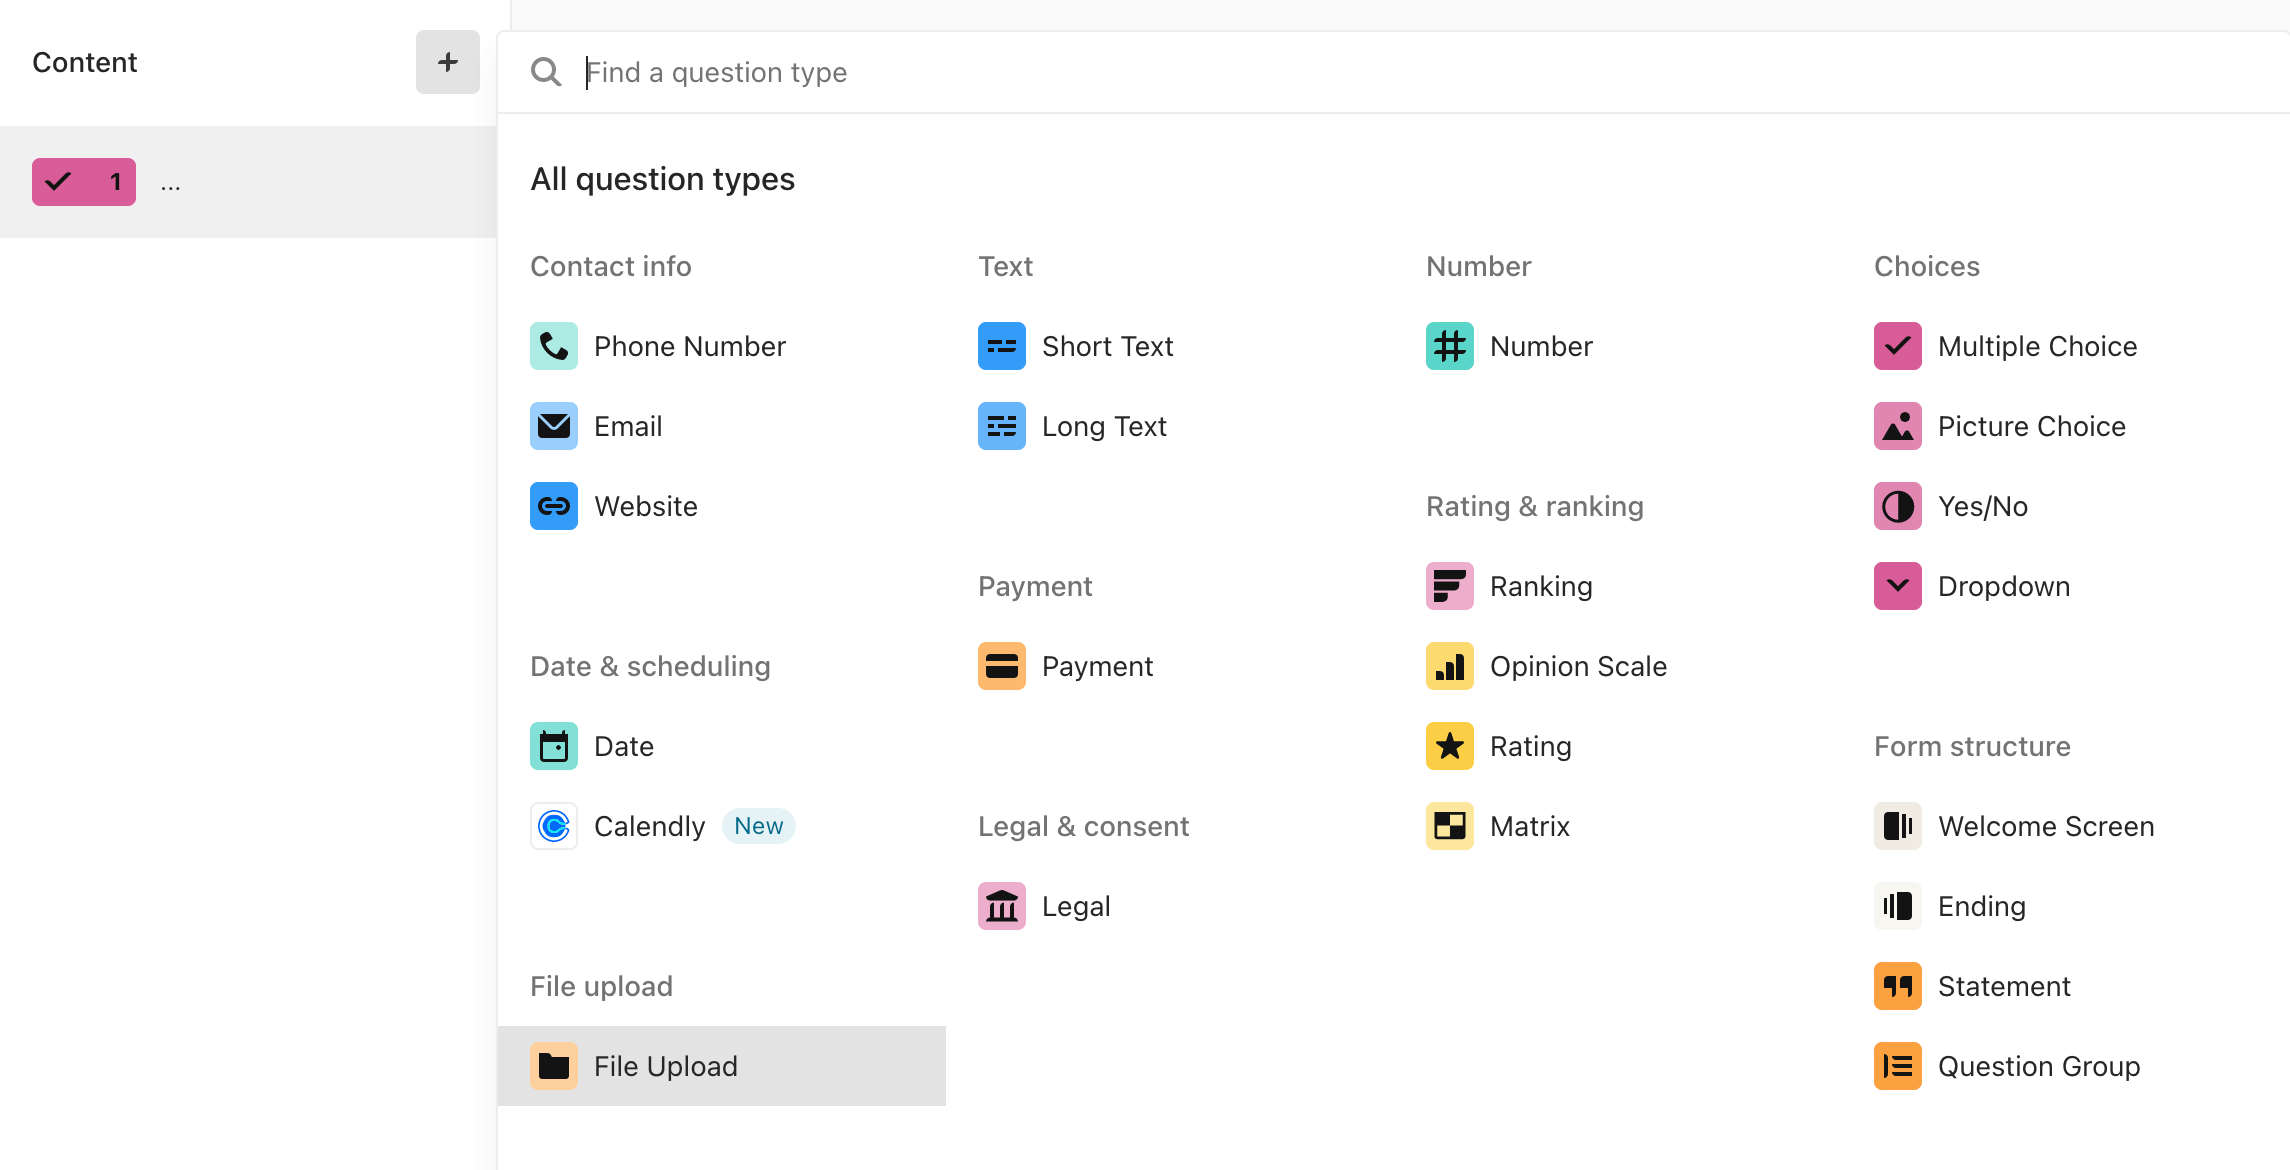This screenshot has width=2290, height=1170.
Task: Select the Date calendar icon
Action: pos(554,746)
